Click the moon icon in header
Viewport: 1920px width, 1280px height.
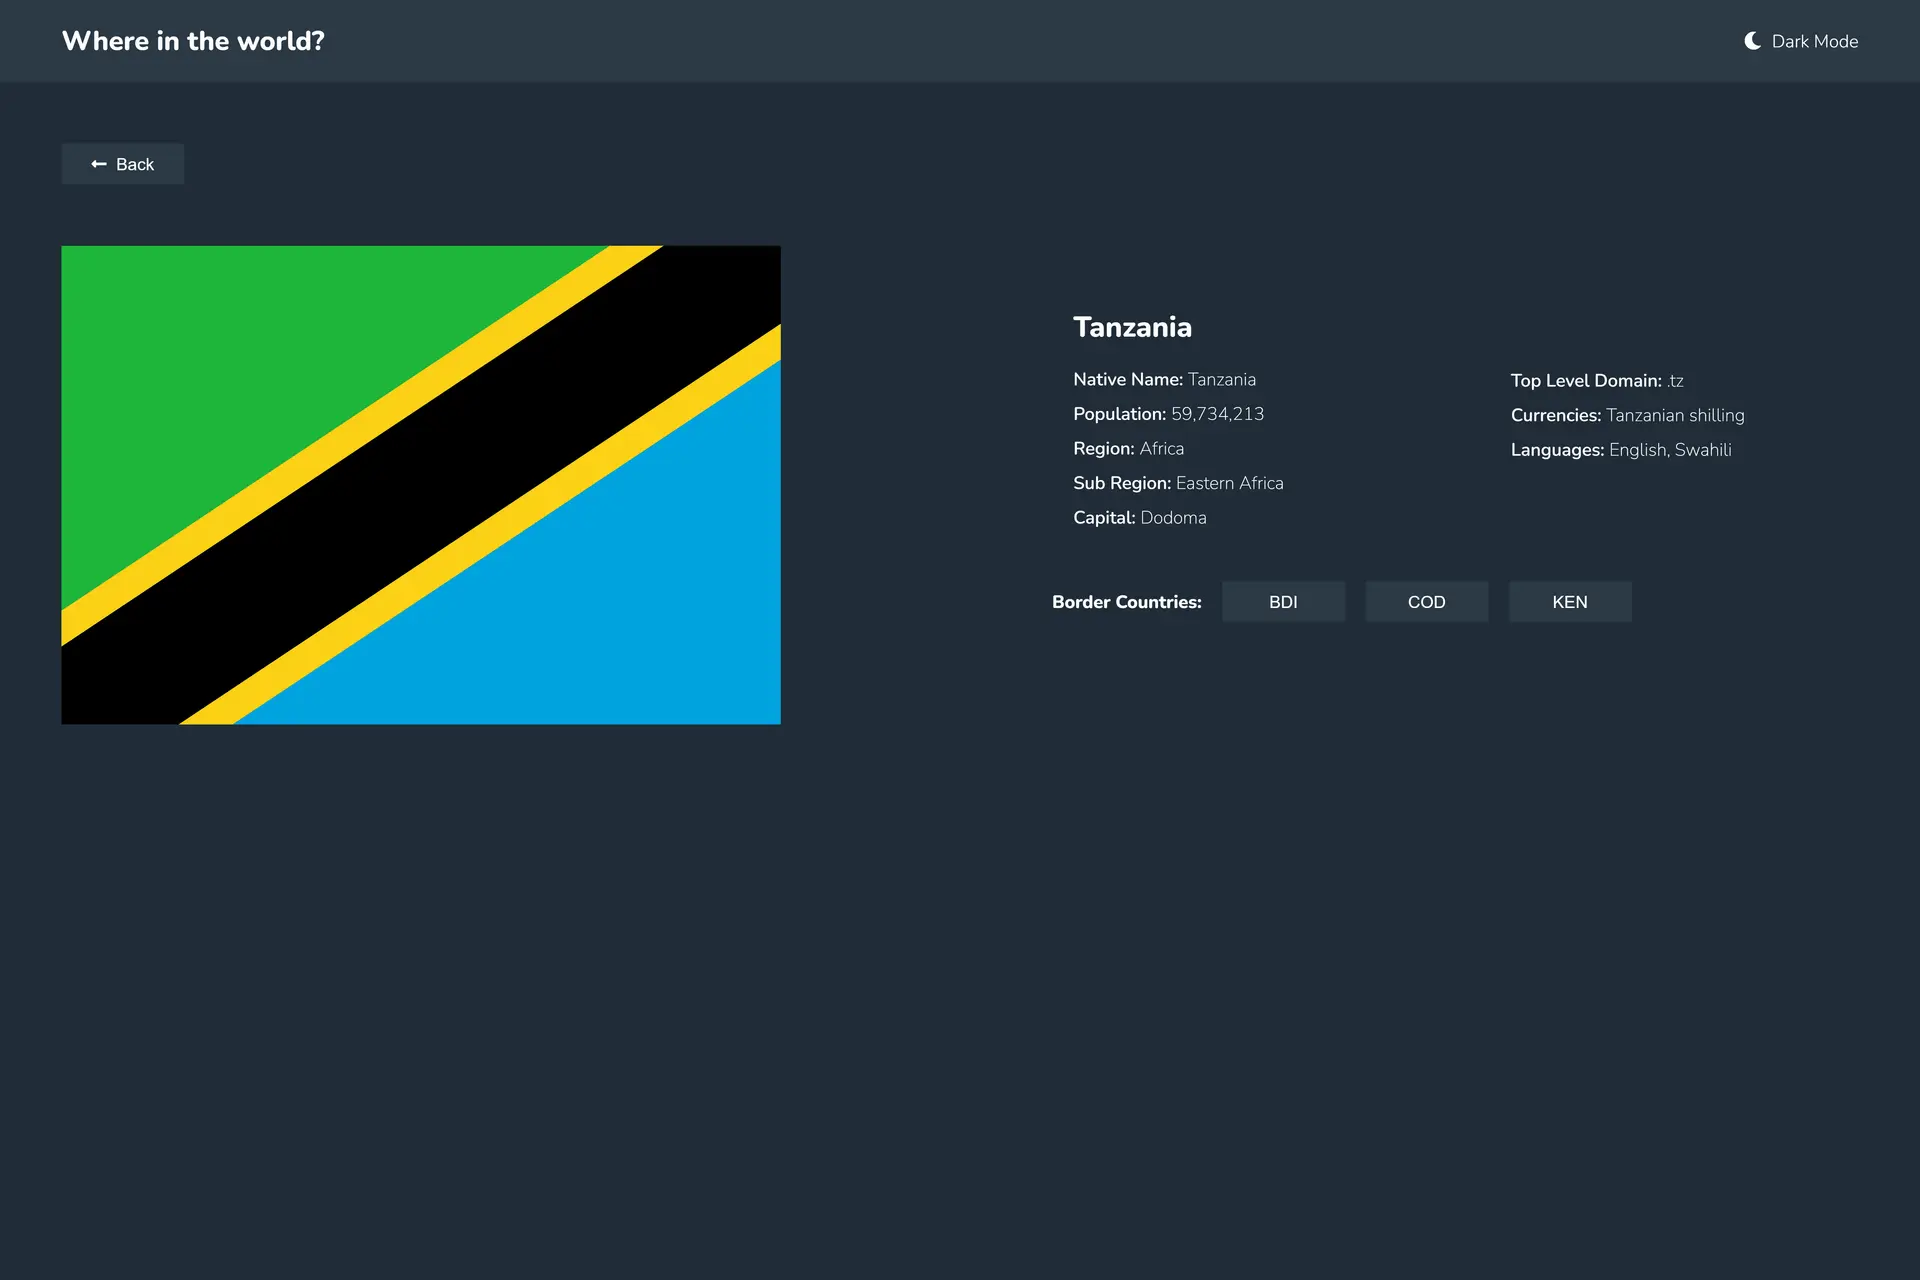(x=1752, y=41)
